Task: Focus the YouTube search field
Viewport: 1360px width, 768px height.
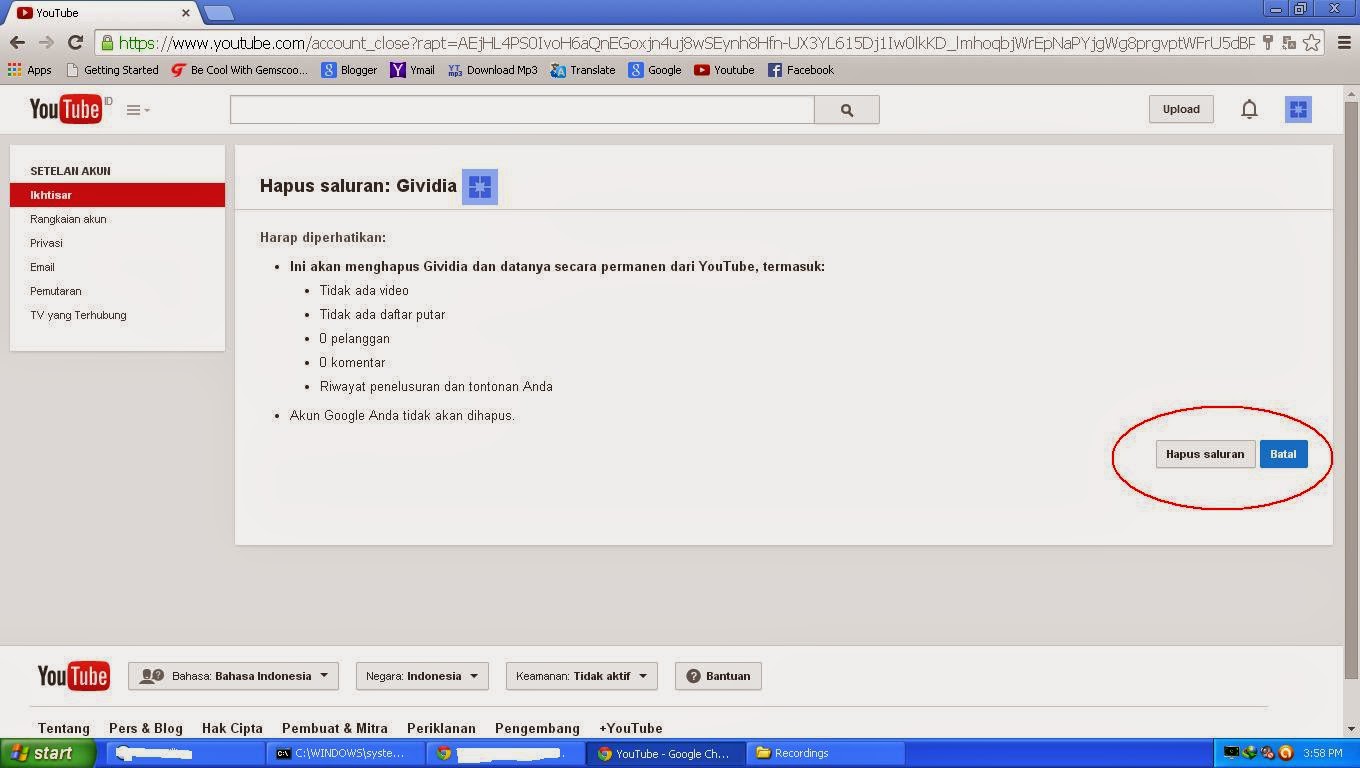Action: click(x=522, y=110)
